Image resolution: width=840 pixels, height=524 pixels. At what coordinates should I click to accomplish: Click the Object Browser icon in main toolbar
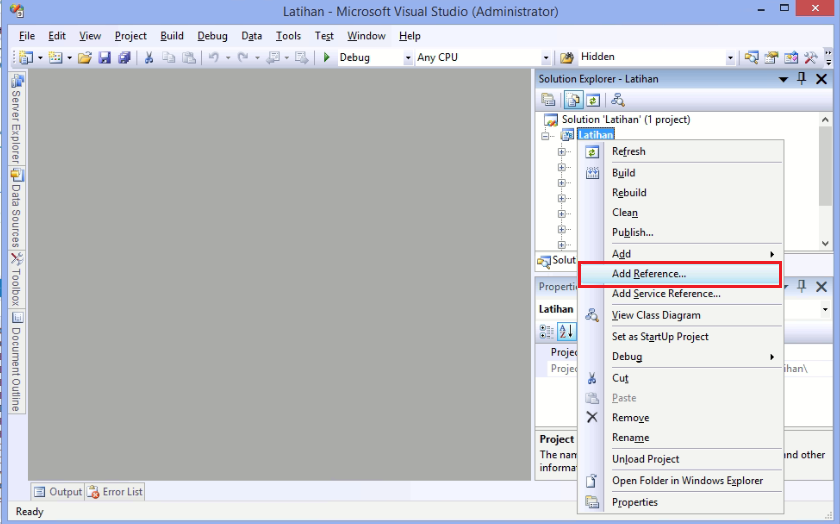coord(791,57)
